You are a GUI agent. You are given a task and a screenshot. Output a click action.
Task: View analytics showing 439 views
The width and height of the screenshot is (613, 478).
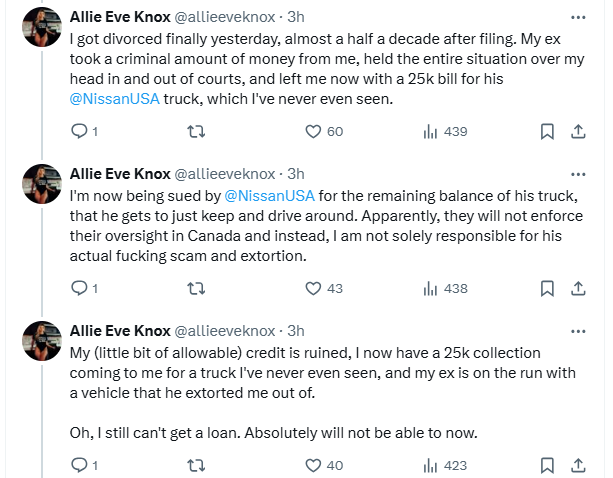click(431, 131)
